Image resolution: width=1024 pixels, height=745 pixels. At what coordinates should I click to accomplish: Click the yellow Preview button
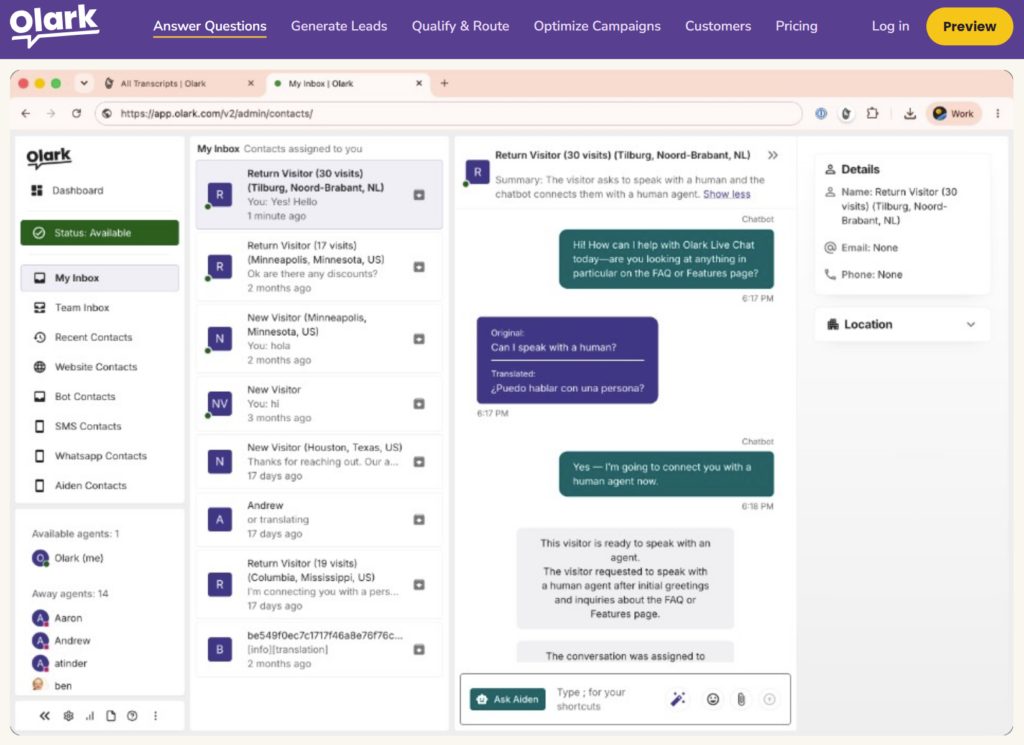click(x=969, y=26)
